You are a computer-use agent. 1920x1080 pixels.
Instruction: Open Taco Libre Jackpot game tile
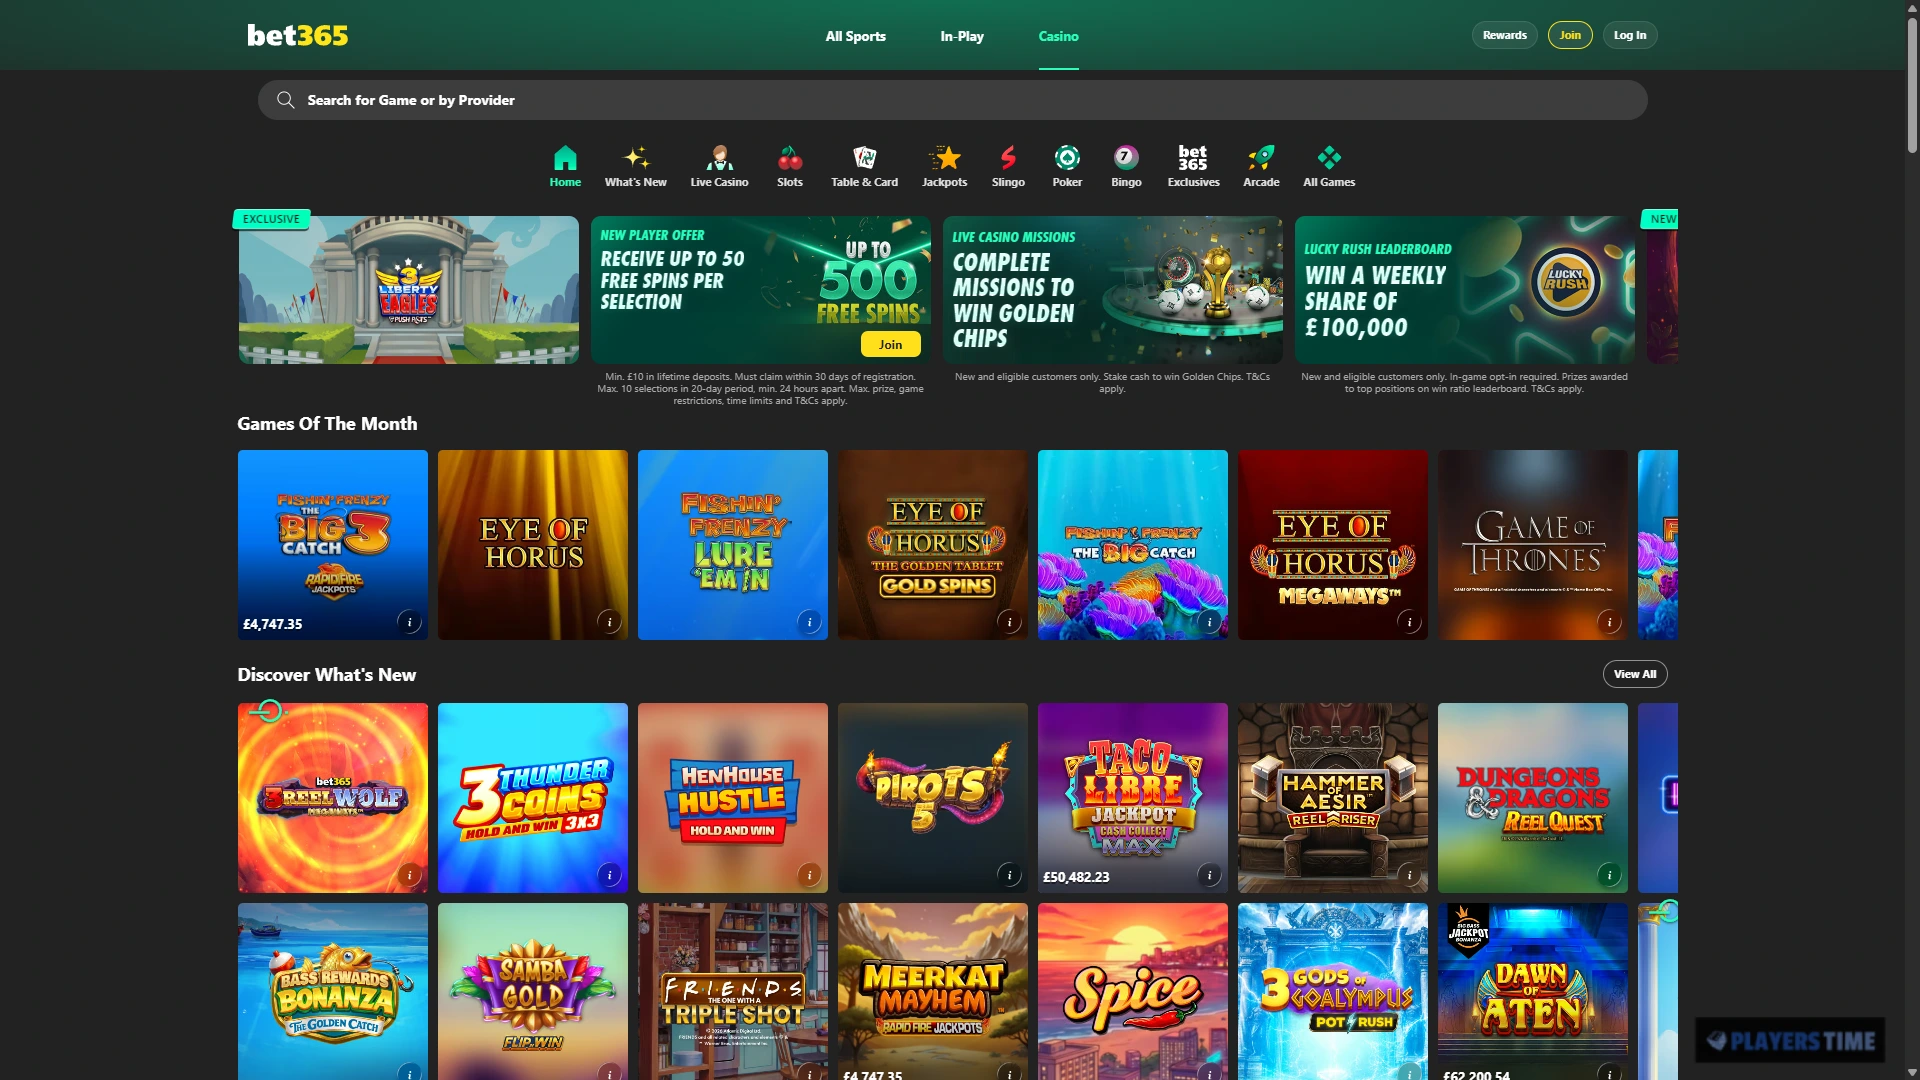pos(1133,798)
